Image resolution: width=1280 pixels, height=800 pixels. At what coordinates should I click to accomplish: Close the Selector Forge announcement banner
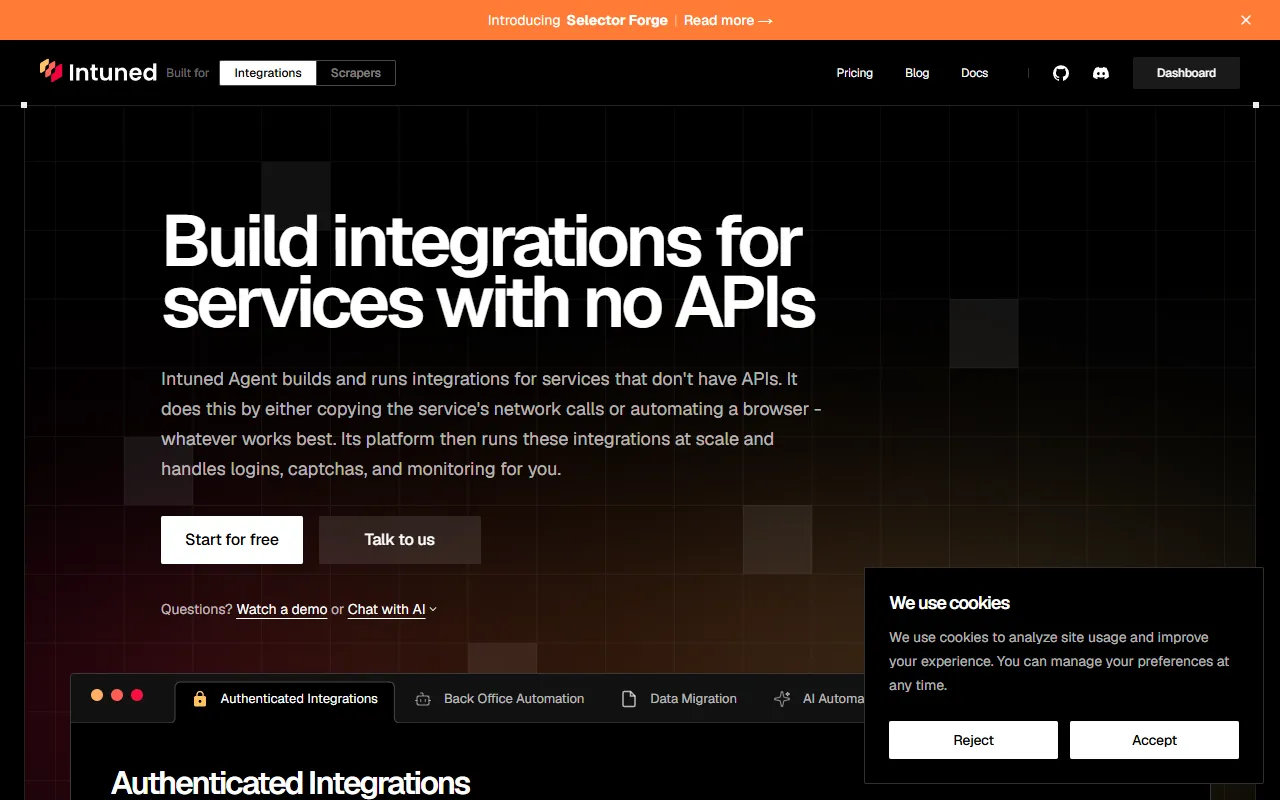(1246, 20)
